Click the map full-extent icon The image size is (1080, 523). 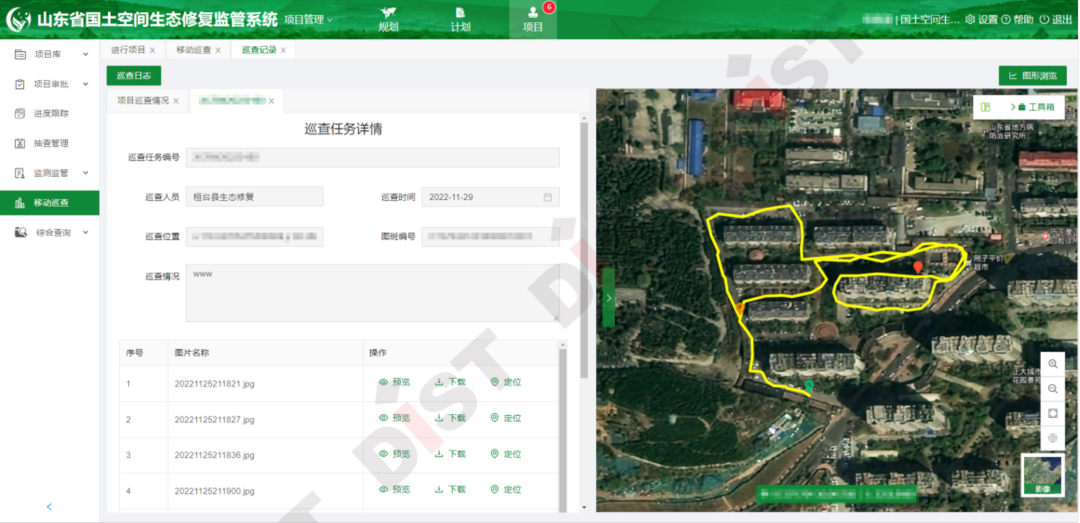pos(1052,413)
